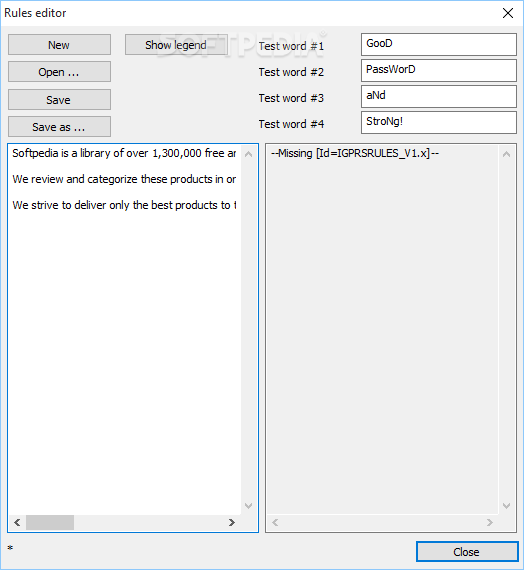
Task: Click the line starting 'We review and categorize'
Action: [124, 179]
